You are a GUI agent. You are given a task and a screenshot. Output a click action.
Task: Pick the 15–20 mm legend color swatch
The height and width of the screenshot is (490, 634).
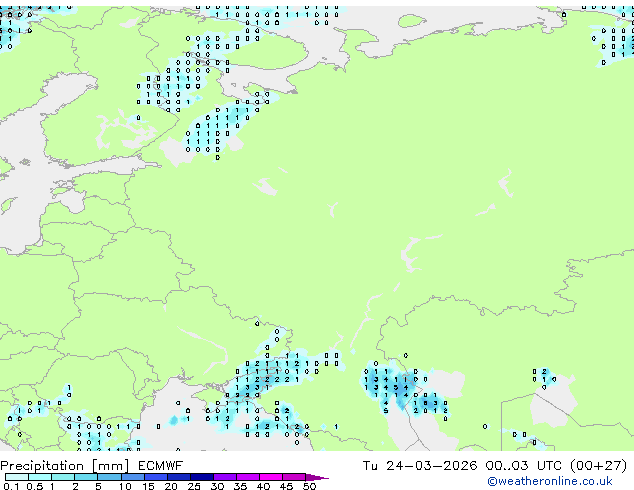click(x=155, y=477)
